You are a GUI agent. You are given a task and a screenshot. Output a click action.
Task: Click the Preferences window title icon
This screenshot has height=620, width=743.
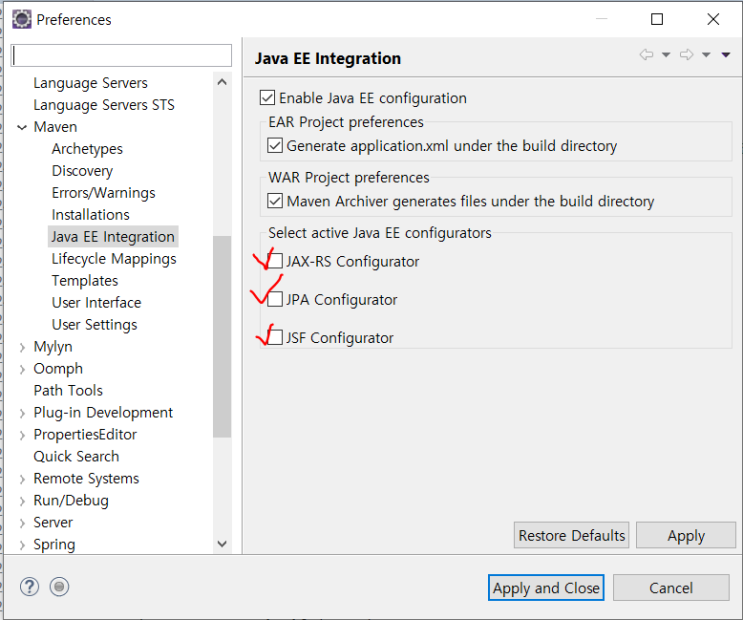[x=20, y=19]
